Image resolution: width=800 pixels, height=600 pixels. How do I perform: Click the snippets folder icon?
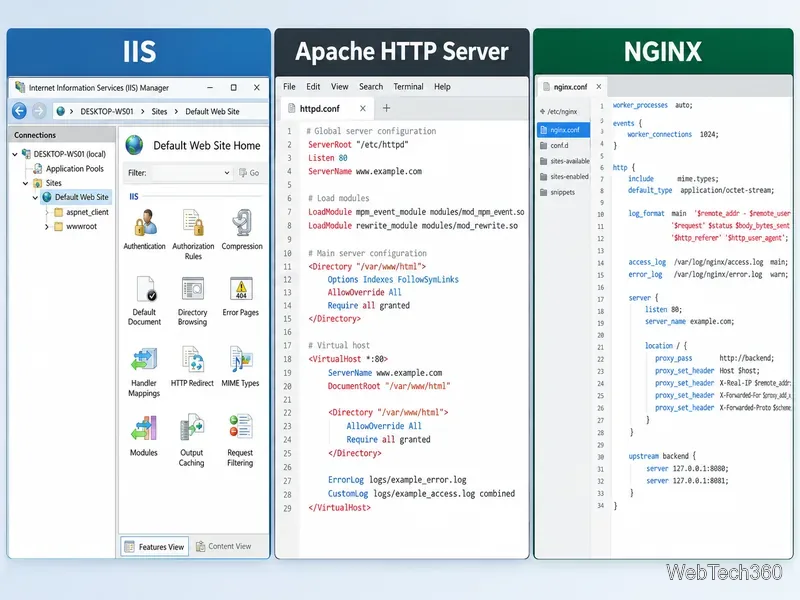point(543,192)
